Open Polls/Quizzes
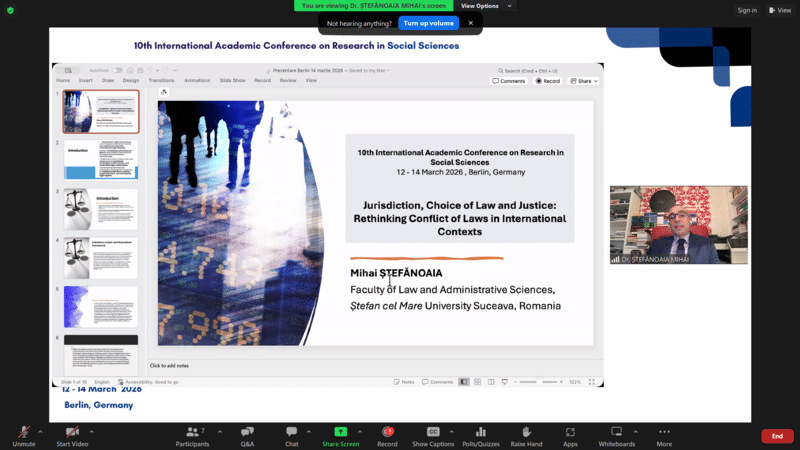Screen dimensions: 800x450 pos(481,436)
